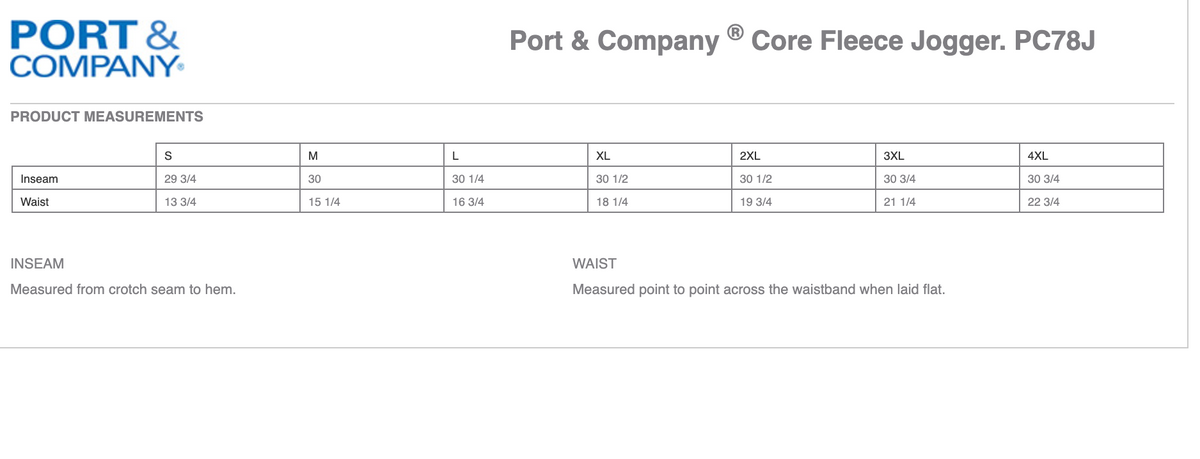This screenshot has height=459, width=1200.
Task: Select the 2XL size column header
Action: [x=750, y=156]
